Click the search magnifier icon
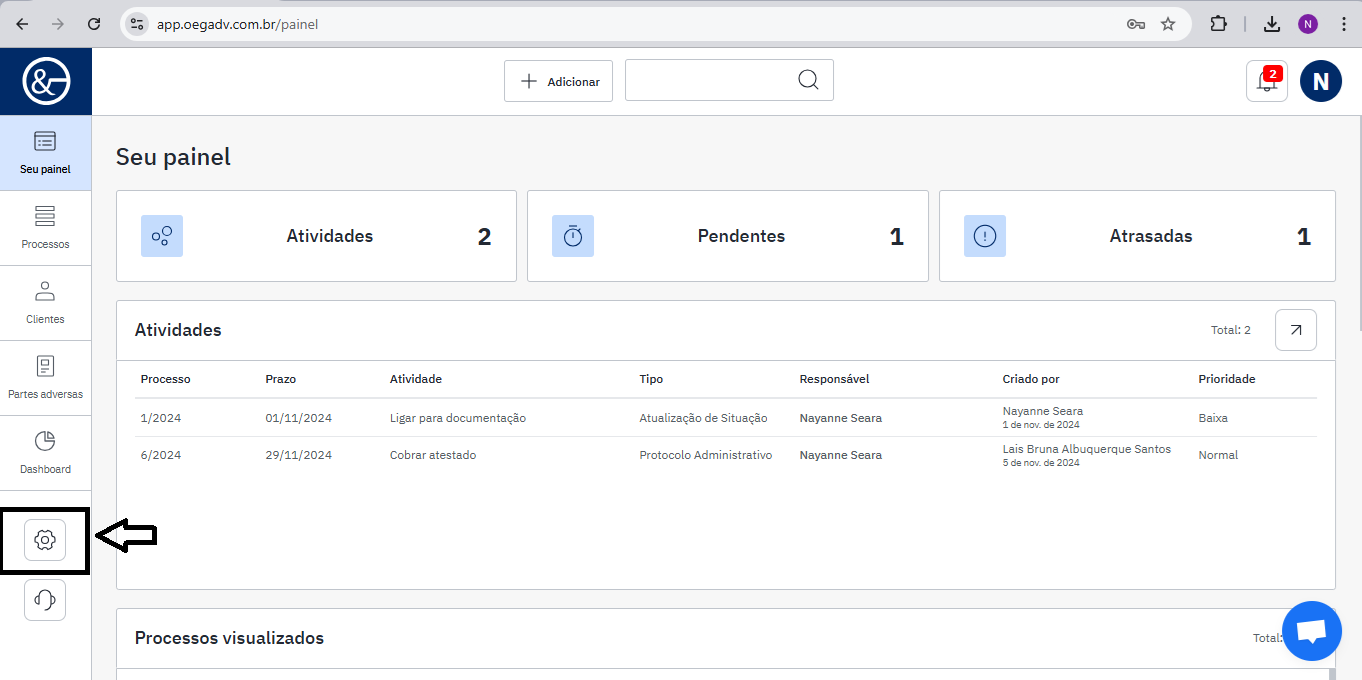Image resolution: width=1362 pixels, height=680 pixels. [808, 80]
